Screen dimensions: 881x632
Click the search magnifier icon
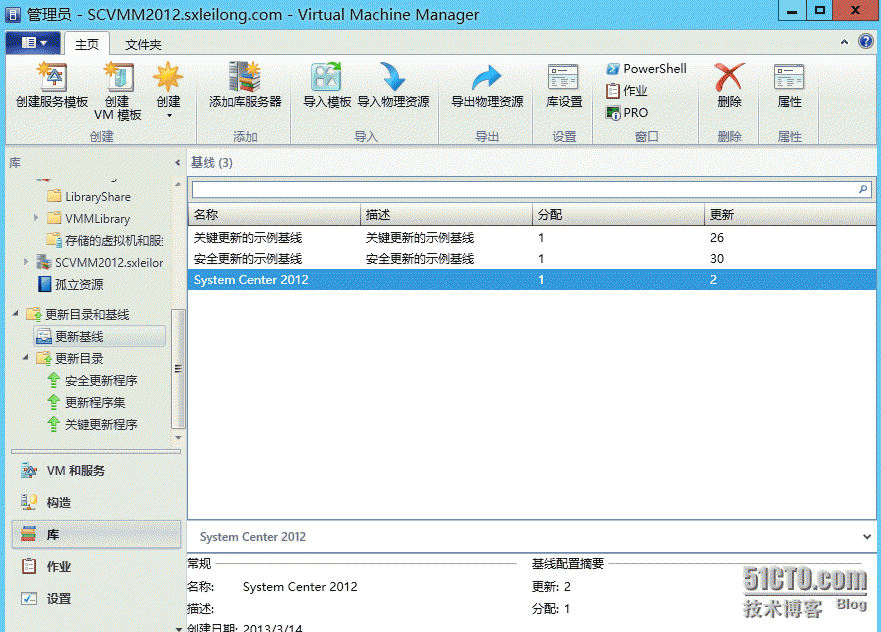[863, 189]
